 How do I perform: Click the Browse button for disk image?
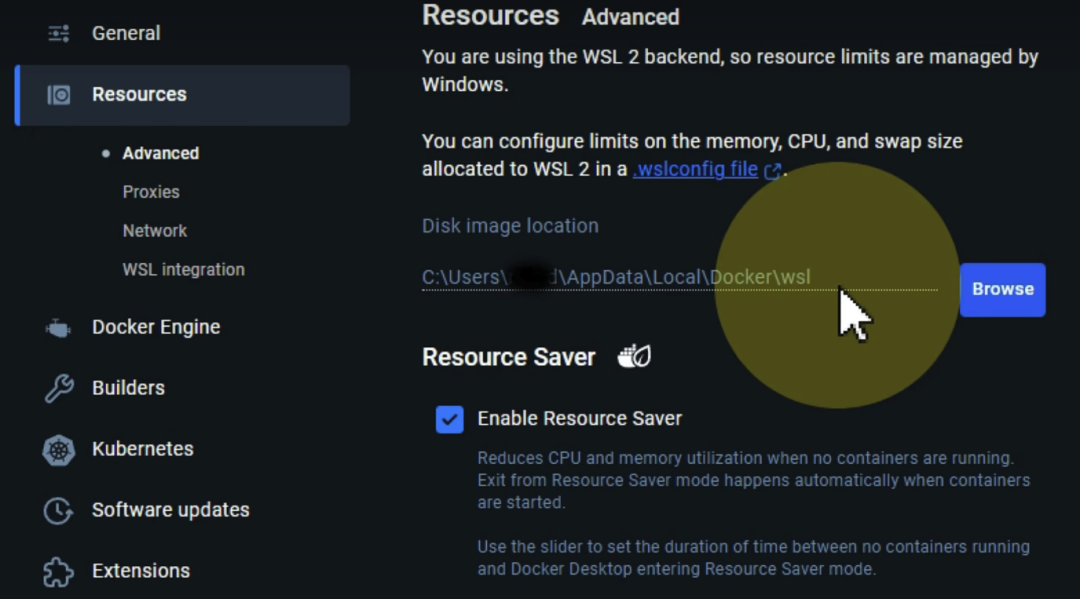[1002, 290]
